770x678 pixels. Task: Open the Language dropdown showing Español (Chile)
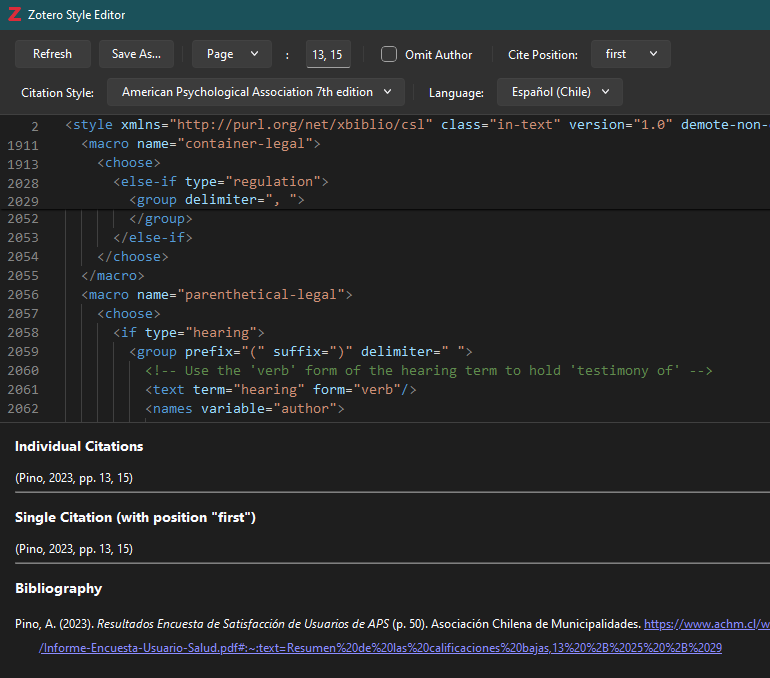click(x=560, y=92)
